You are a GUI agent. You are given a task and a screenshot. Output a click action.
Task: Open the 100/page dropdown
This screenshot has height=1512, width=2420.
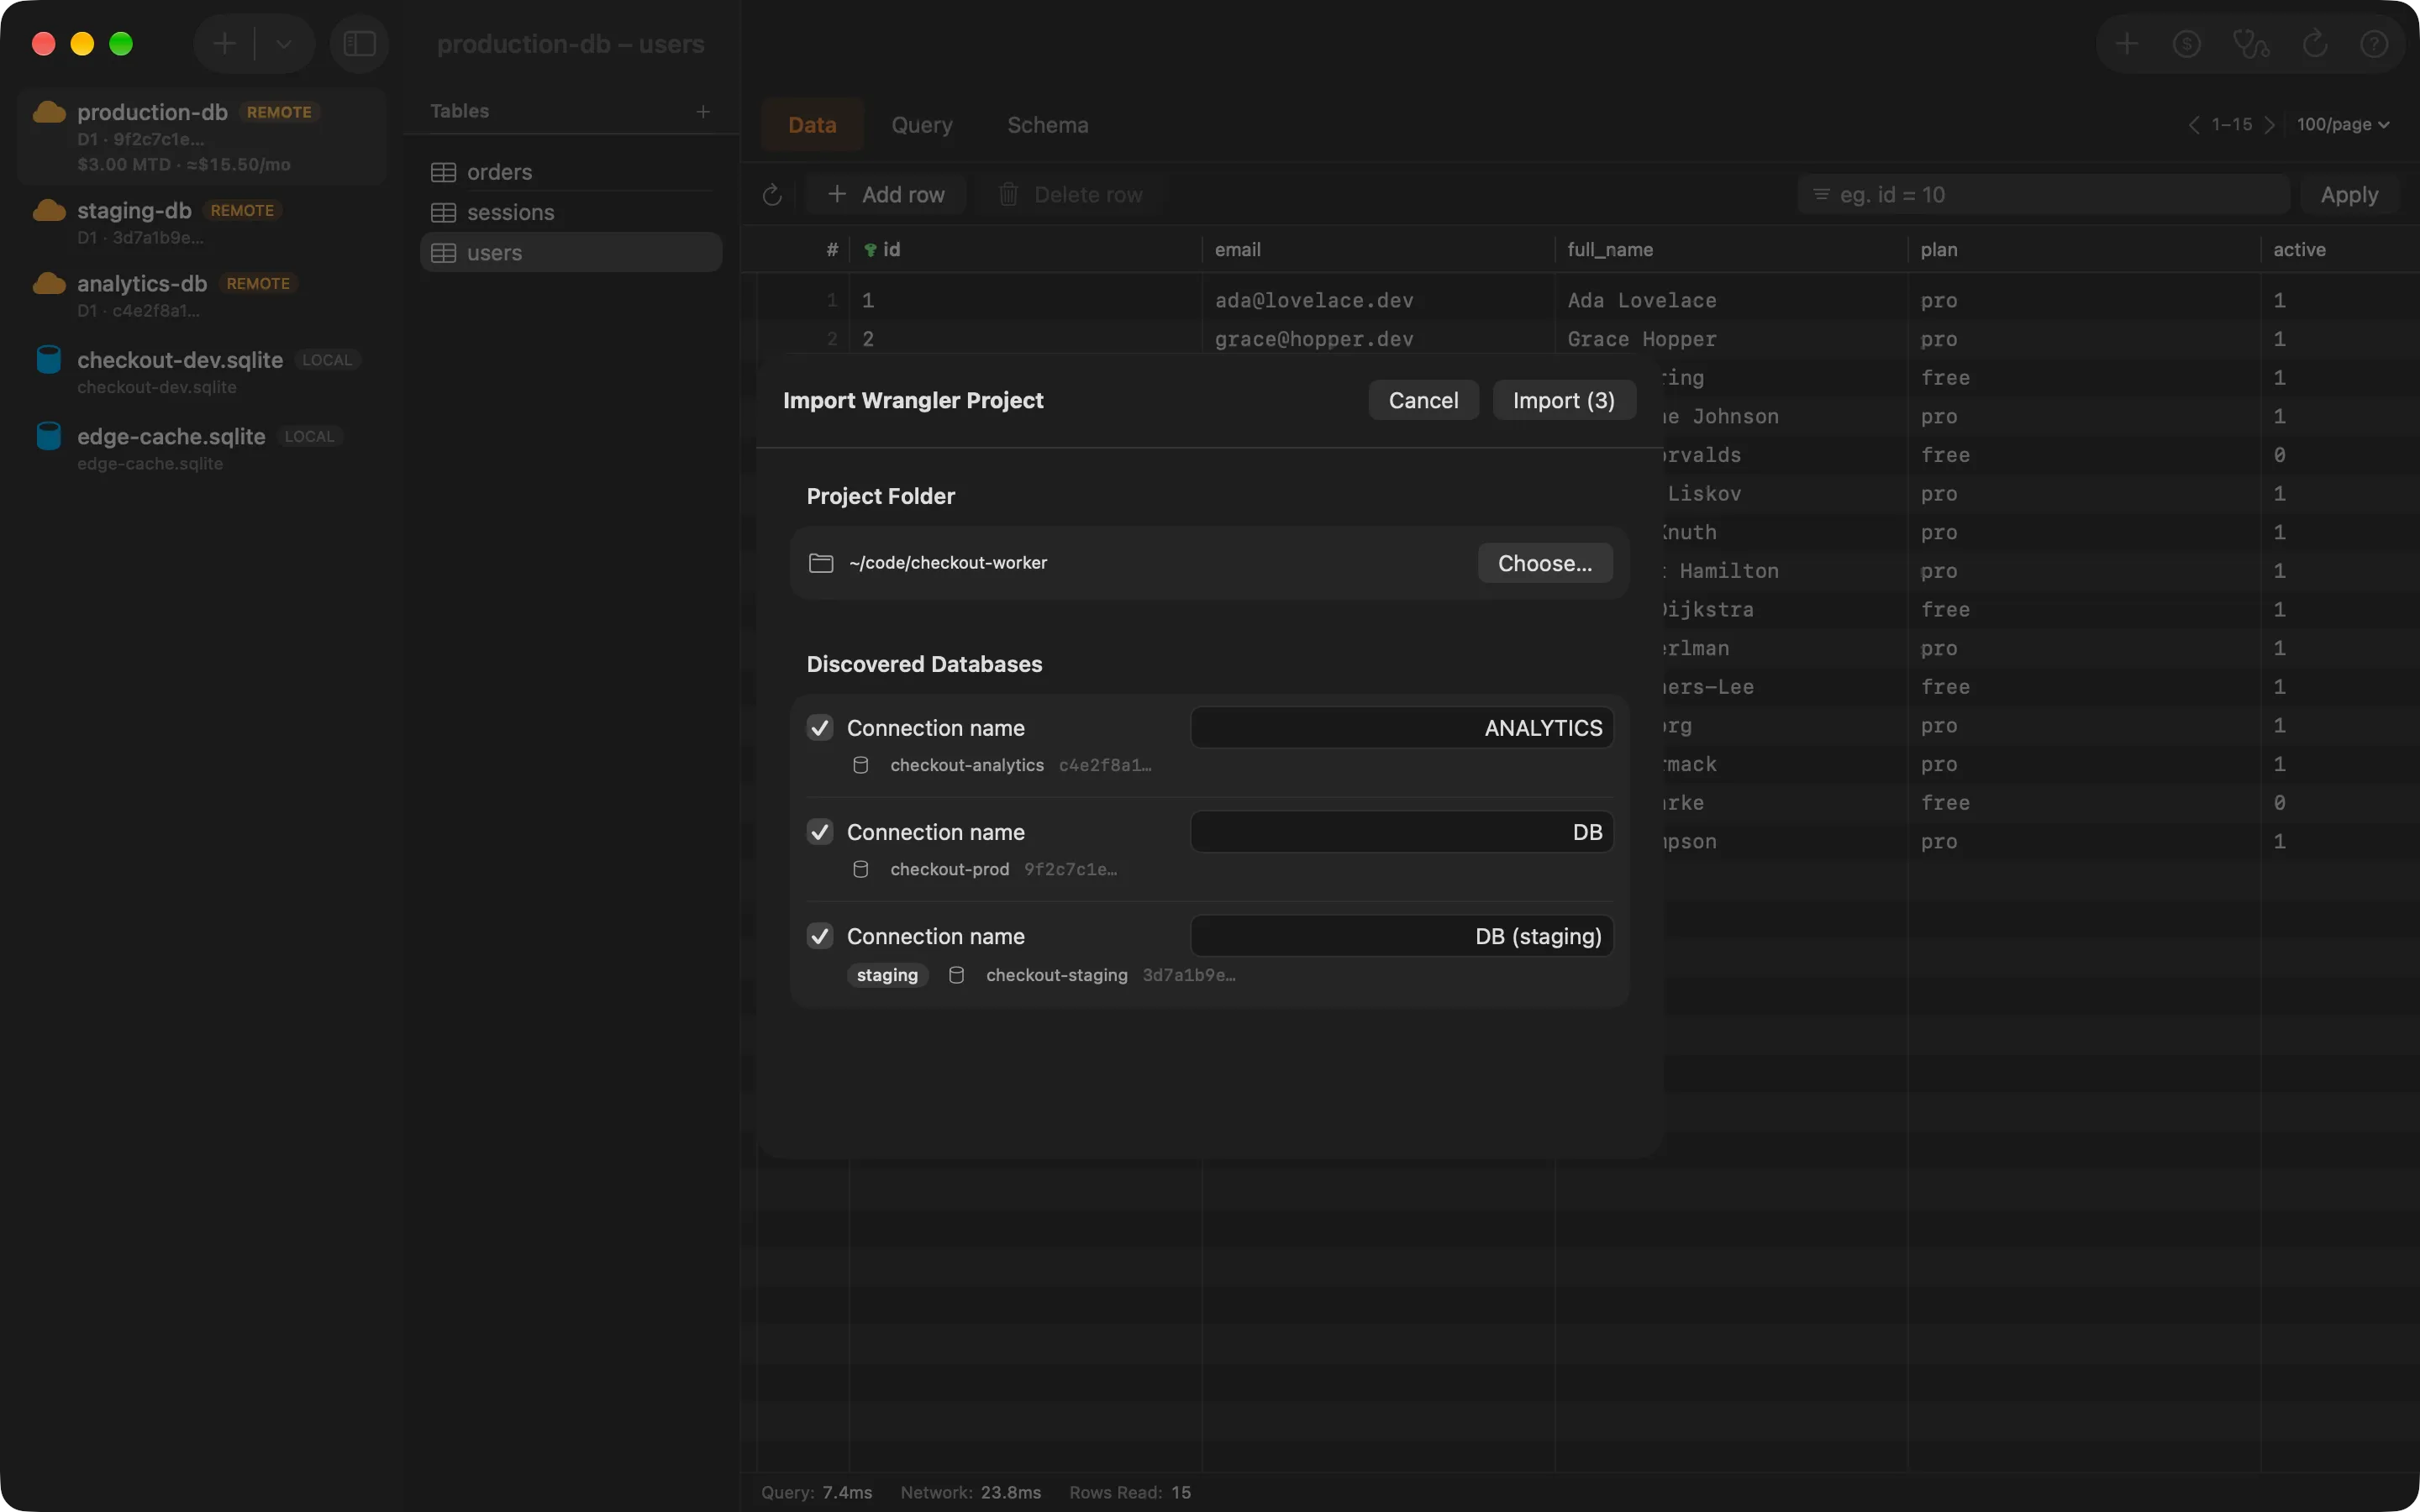[x=2343, y=125]
